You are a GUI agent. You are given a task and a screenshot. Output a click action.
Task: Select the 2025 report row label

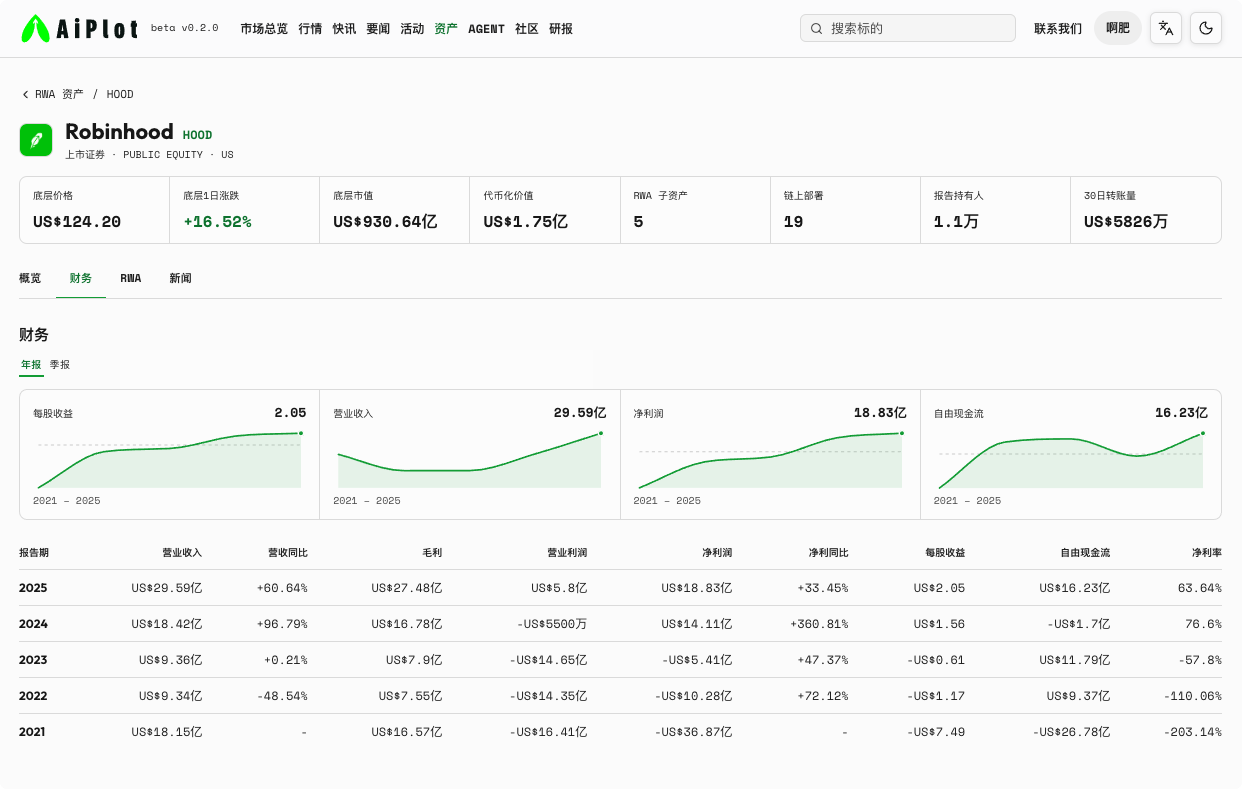pos(33,588)
